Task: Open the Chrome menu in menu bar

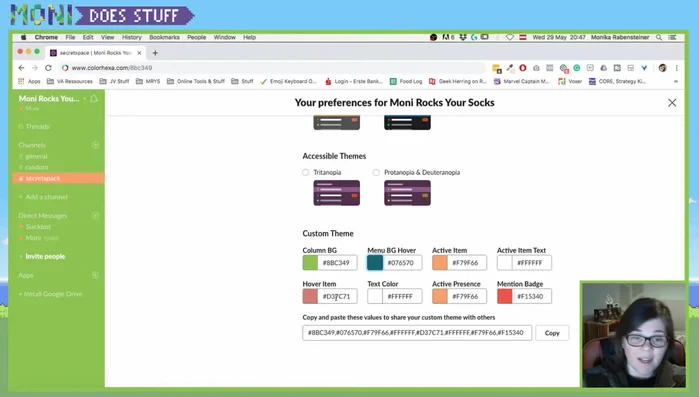Action: click(x=46, y=37)
